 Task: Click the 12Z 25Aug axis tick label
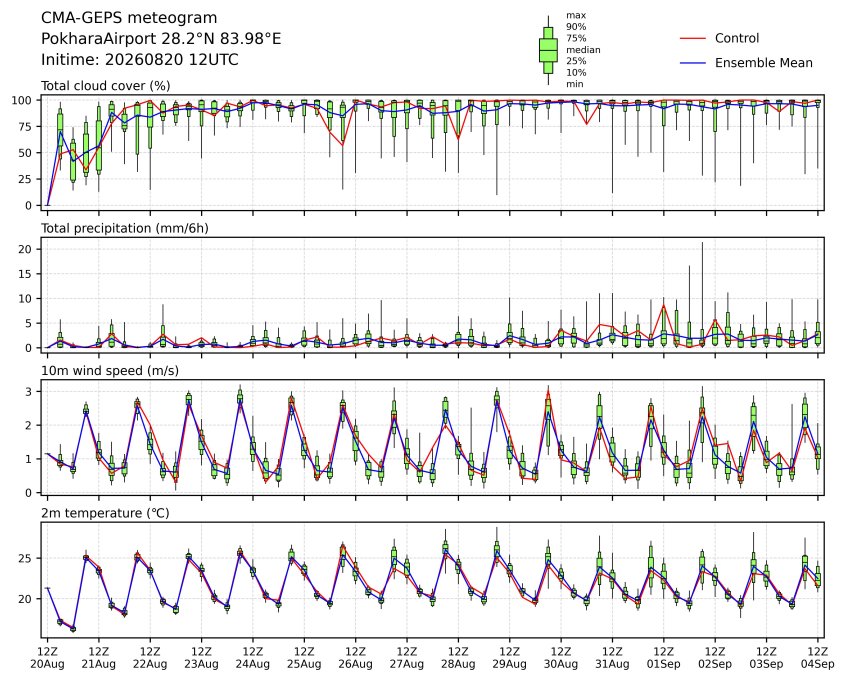[x=304, y=658]
